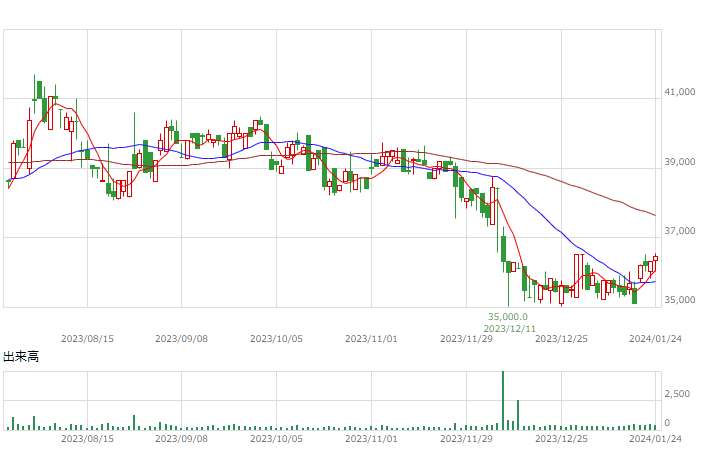Click the 39,000 price axis label
The width and height of the screenshot is (702, 452).
click(680, 162)
